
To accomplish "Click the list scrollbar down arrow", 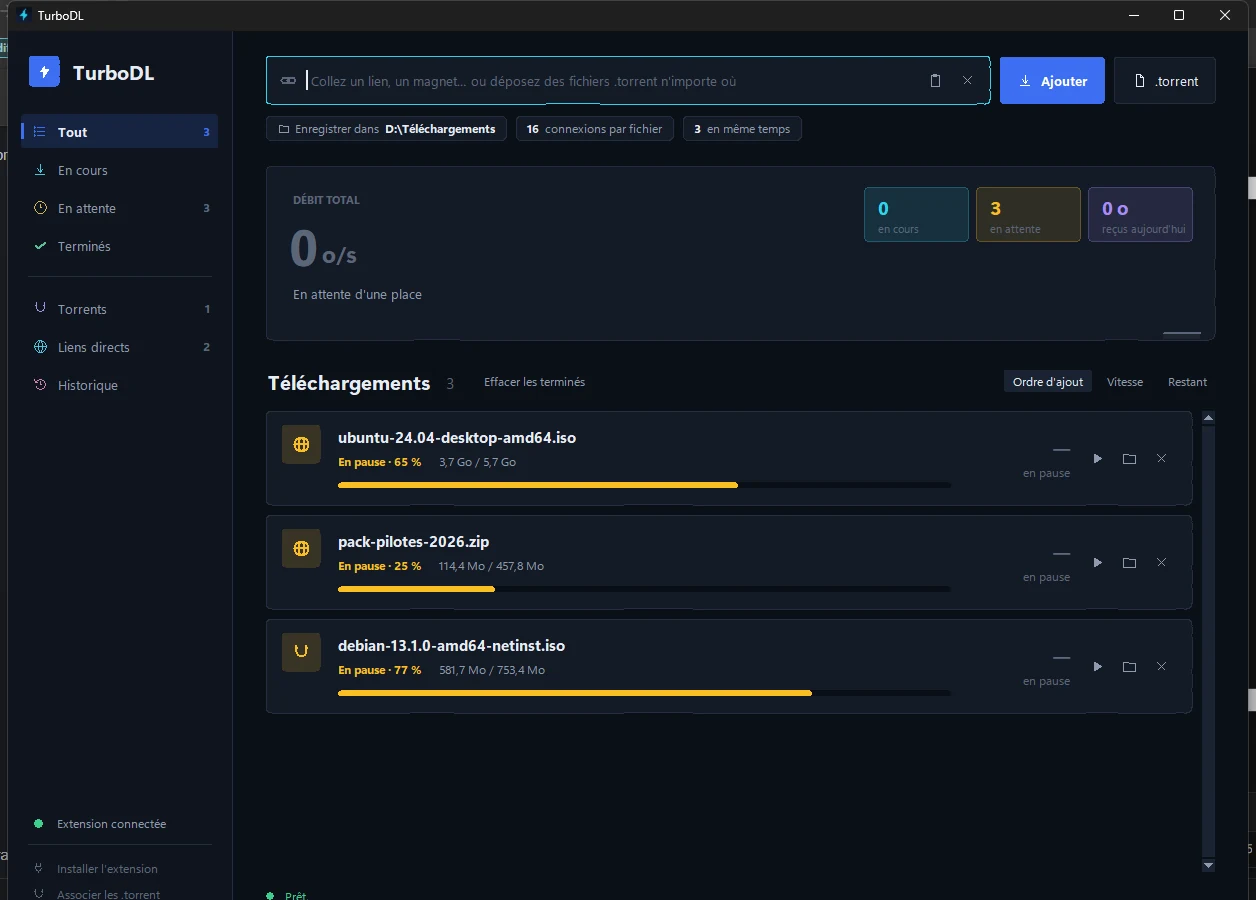I will [1208, 865].
